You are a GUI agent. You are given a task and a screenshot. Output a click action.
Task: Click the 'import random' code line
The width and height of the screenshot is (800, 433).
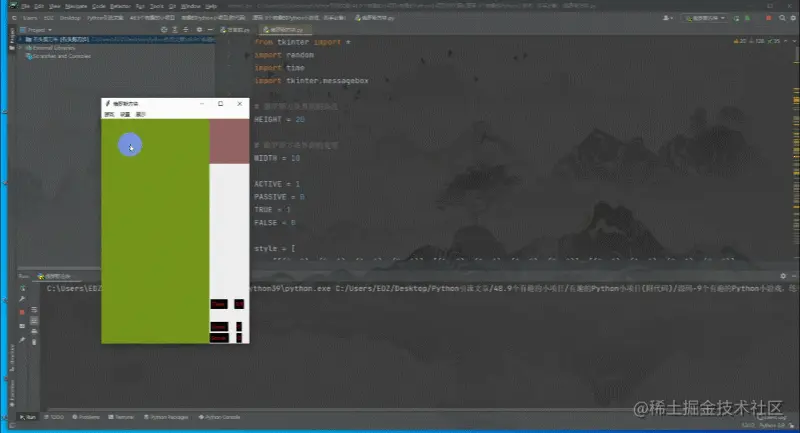[284, 55]
